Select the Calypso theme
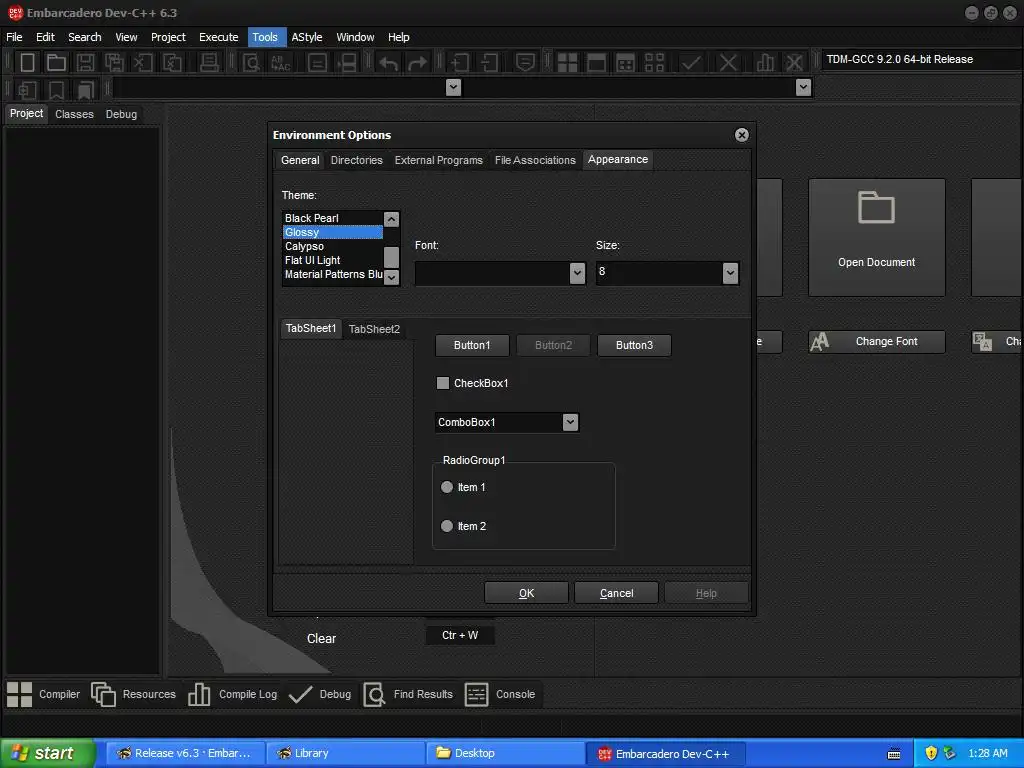1024x768 pixels. 333,246
